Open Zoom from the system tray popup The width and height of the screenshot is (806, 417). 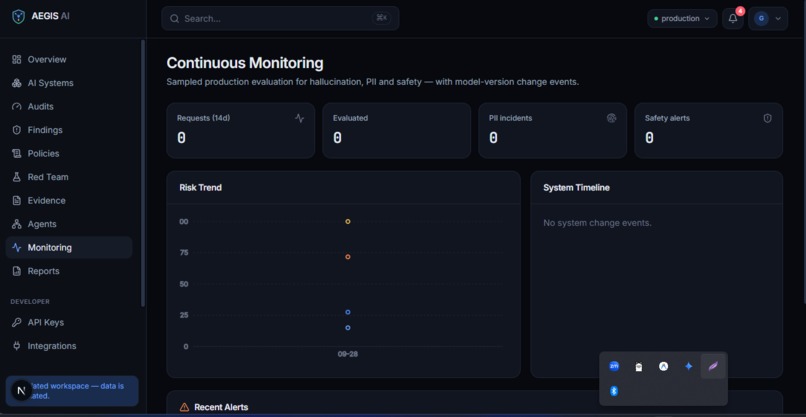614,366
